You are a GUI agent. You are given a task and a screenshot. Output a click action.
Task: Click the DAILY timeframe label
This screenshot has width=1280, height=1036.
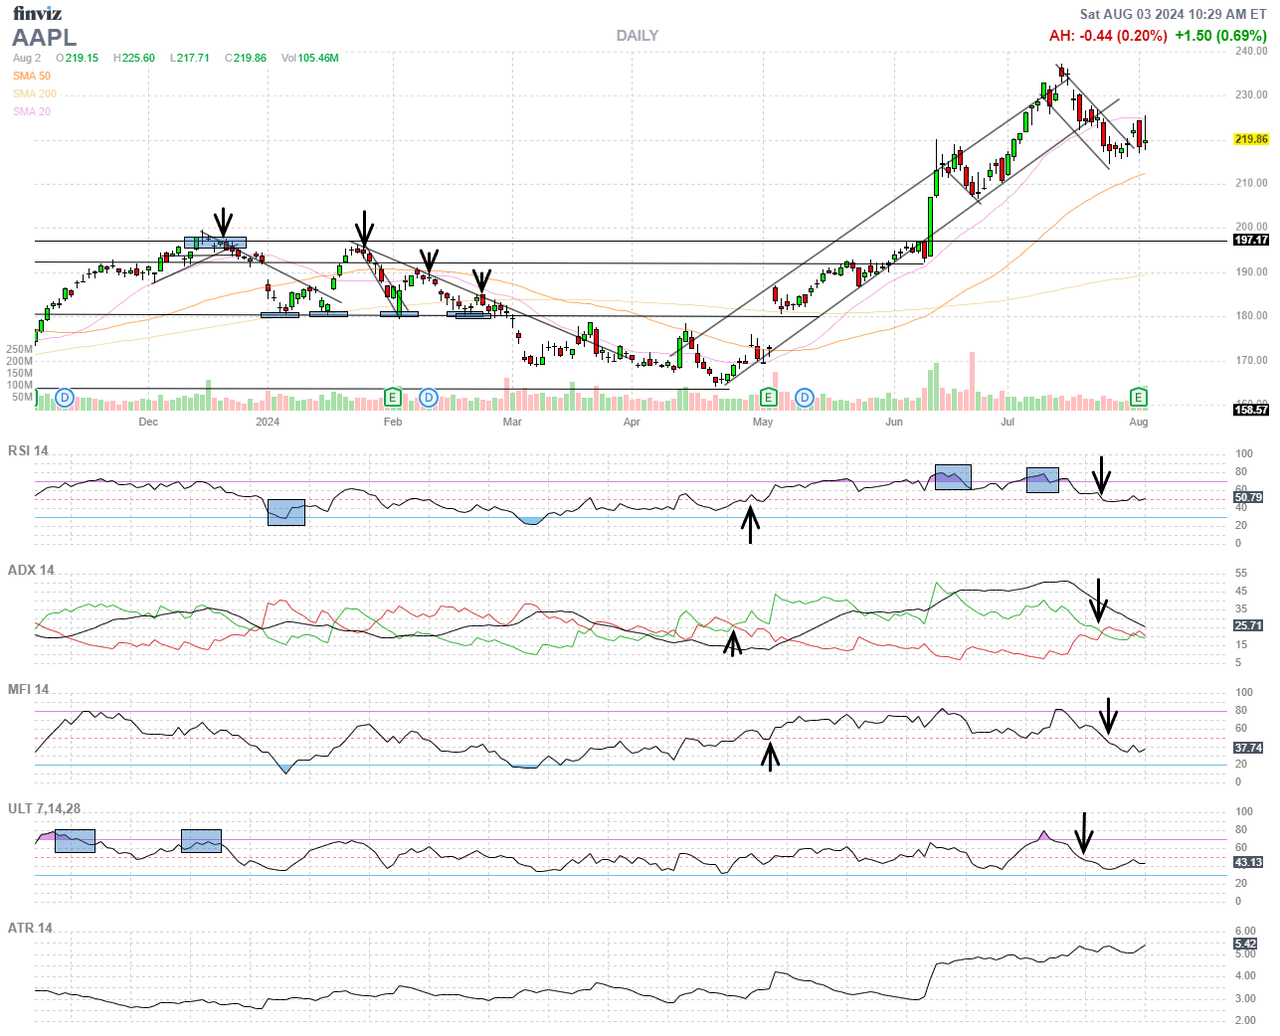coord(637,35)
